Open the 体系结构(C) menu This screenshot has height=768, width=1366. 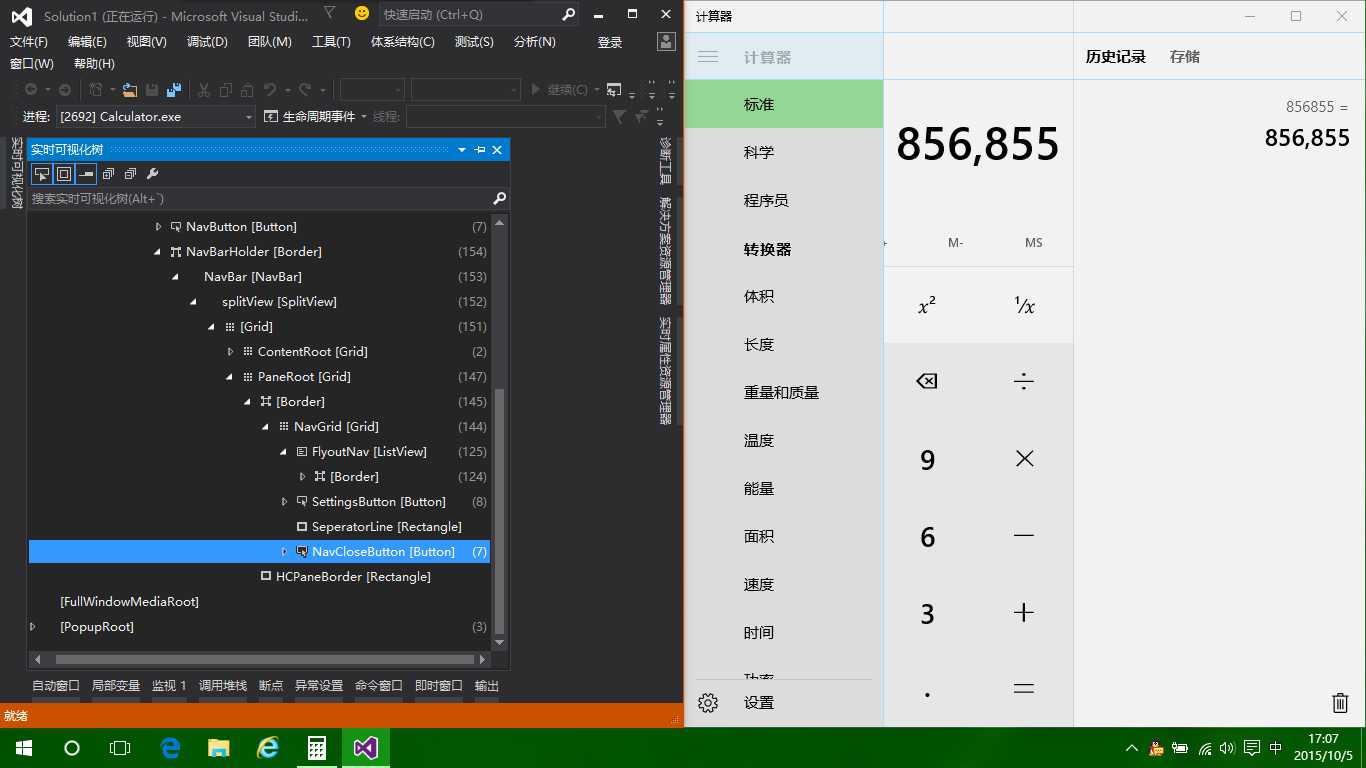(x=403, y=42)
